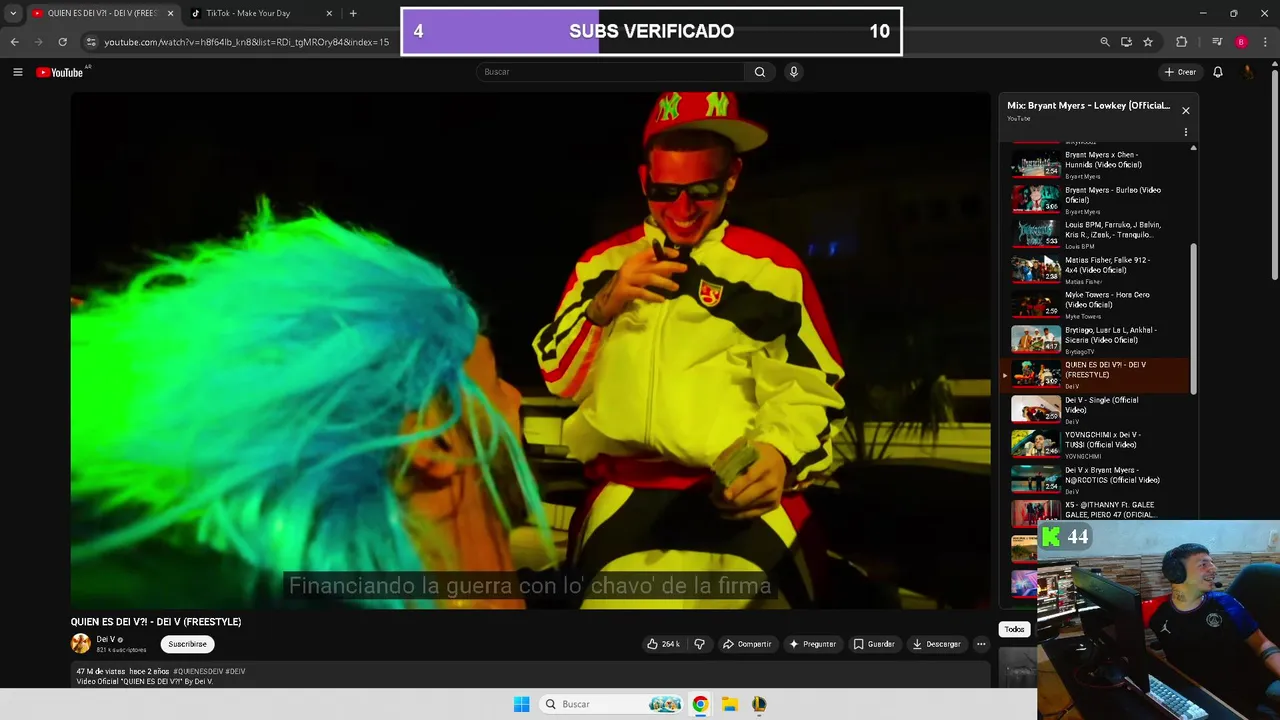Screen dimensions: 1280x720
Task: Play Bryant Myers - Burlao from the playlist
Action: 1096,200
